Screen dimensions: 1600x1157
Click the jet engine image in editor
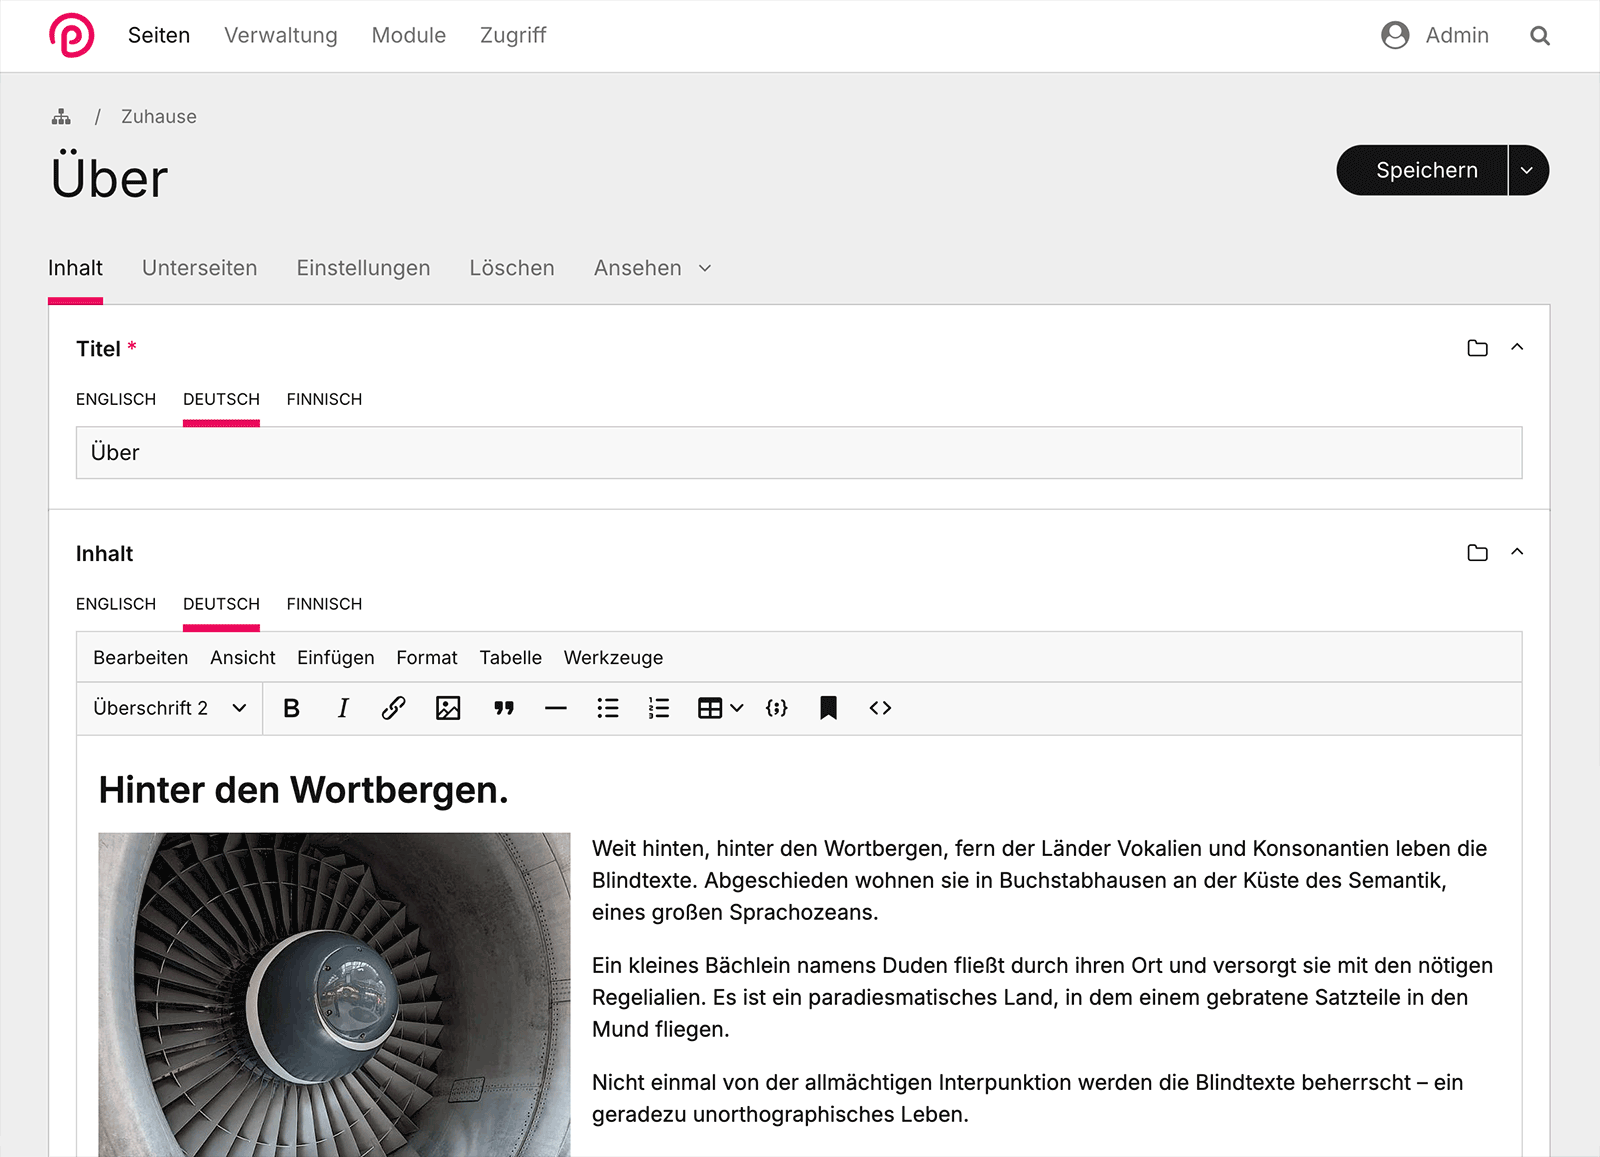(x=334, y=994)
